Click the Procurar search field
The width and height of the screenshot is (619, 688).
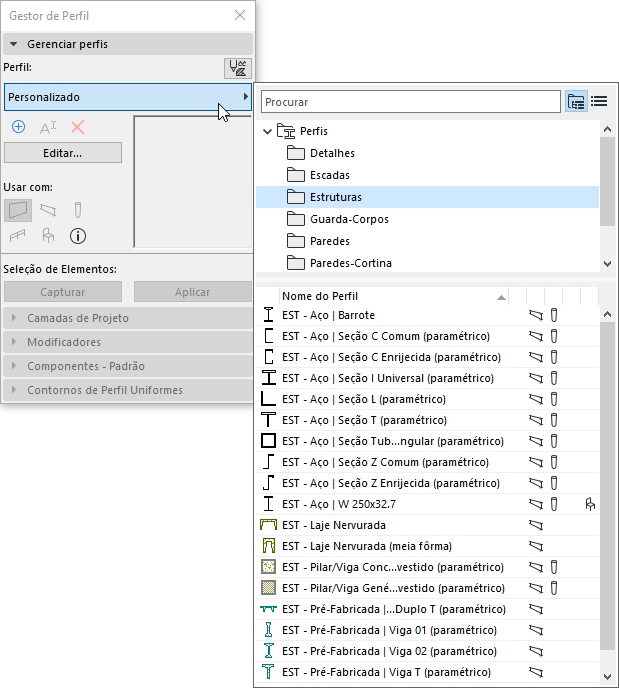coord(411,102)
